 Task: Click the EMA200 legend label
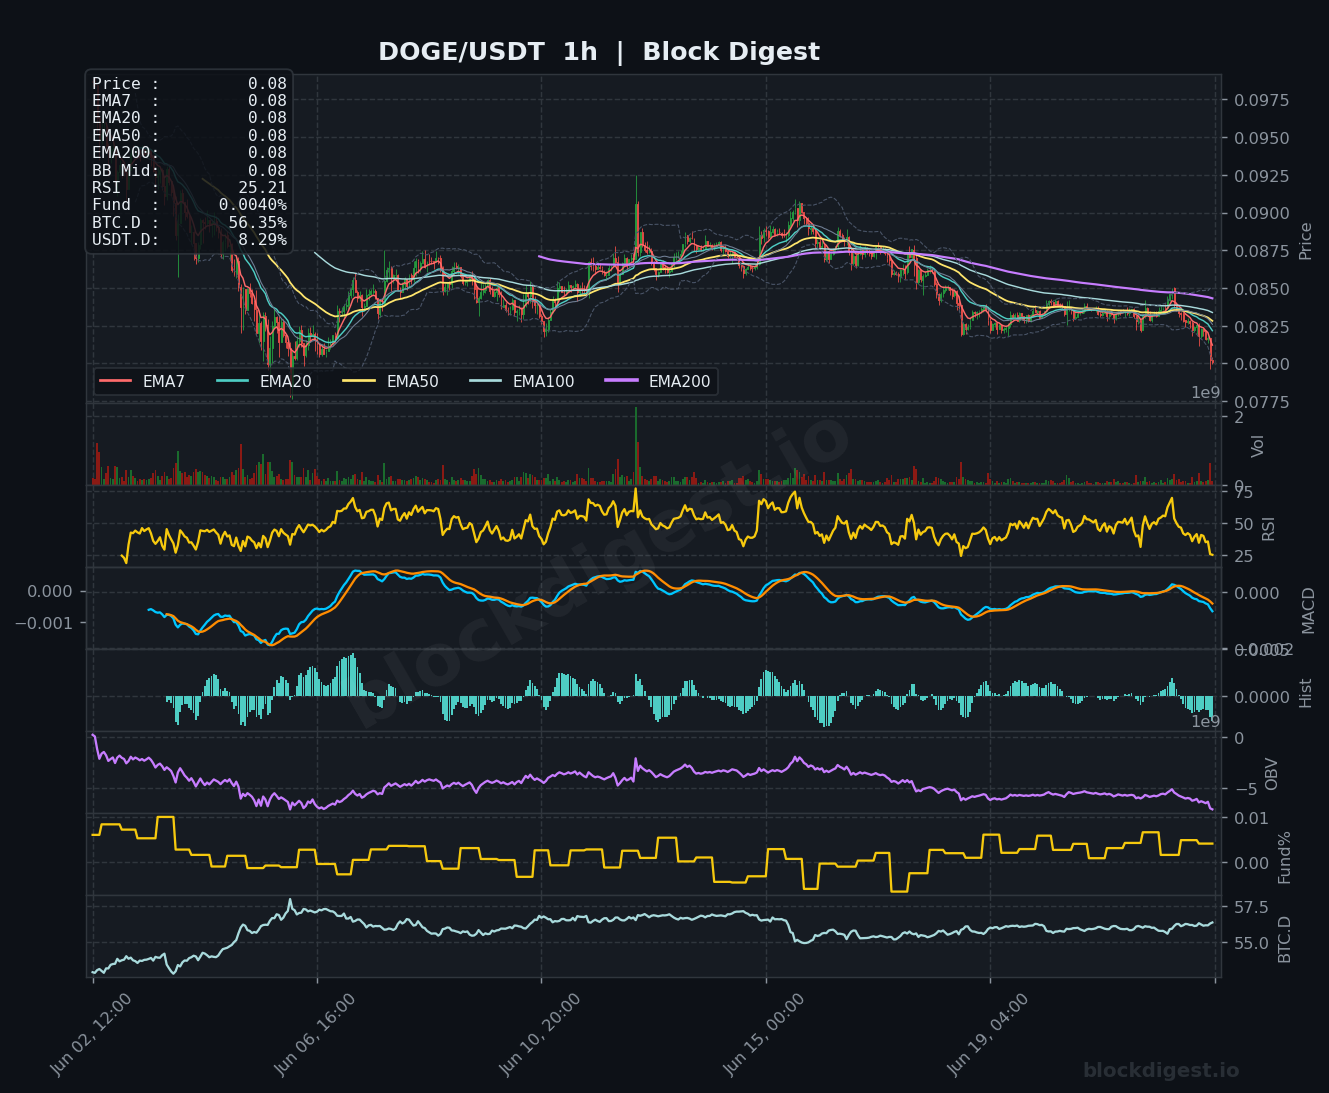(x=680, y=381)
